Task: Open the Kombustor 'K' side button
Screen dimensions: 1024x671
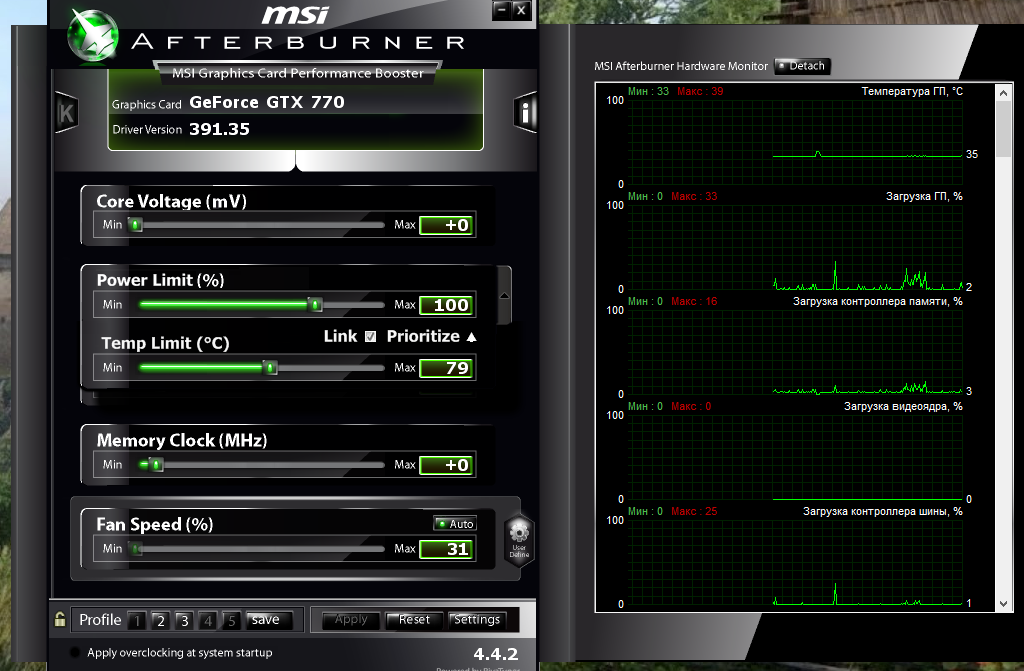Action: [x=67, y=113]
